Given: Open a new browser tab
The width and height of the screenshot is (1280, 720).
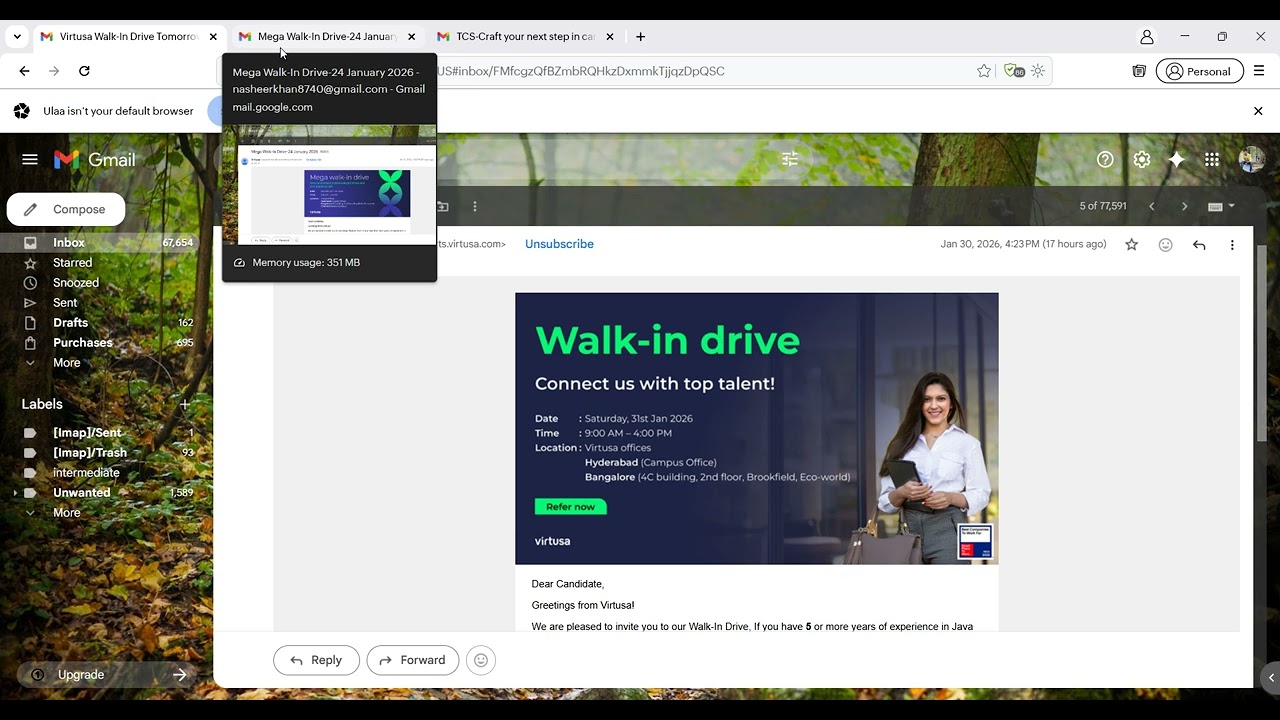Looking at the screenshot, I should (x=641, y=37).
